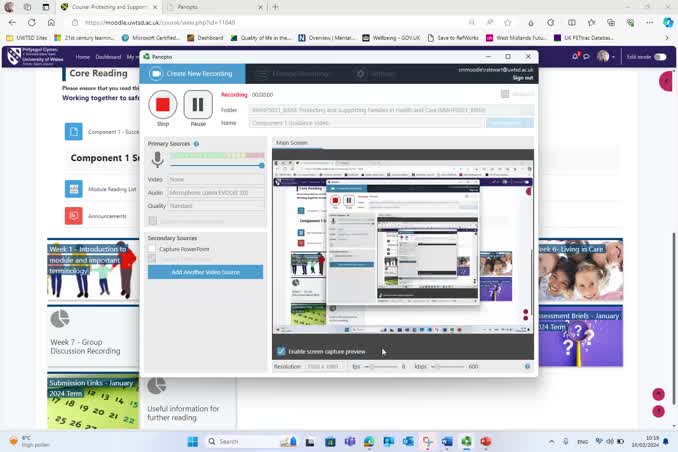
Task: Stop the Panopto recording
Action: tap(163, 104)
